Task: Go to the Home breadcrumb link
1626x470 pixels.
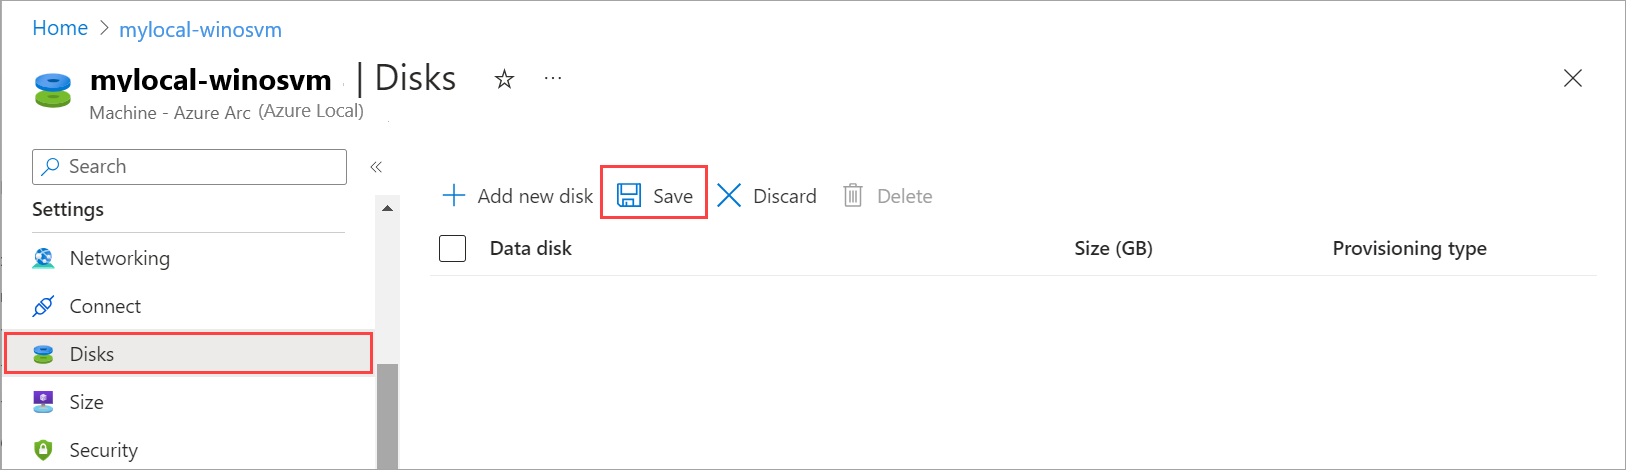Action: [60, 28]
